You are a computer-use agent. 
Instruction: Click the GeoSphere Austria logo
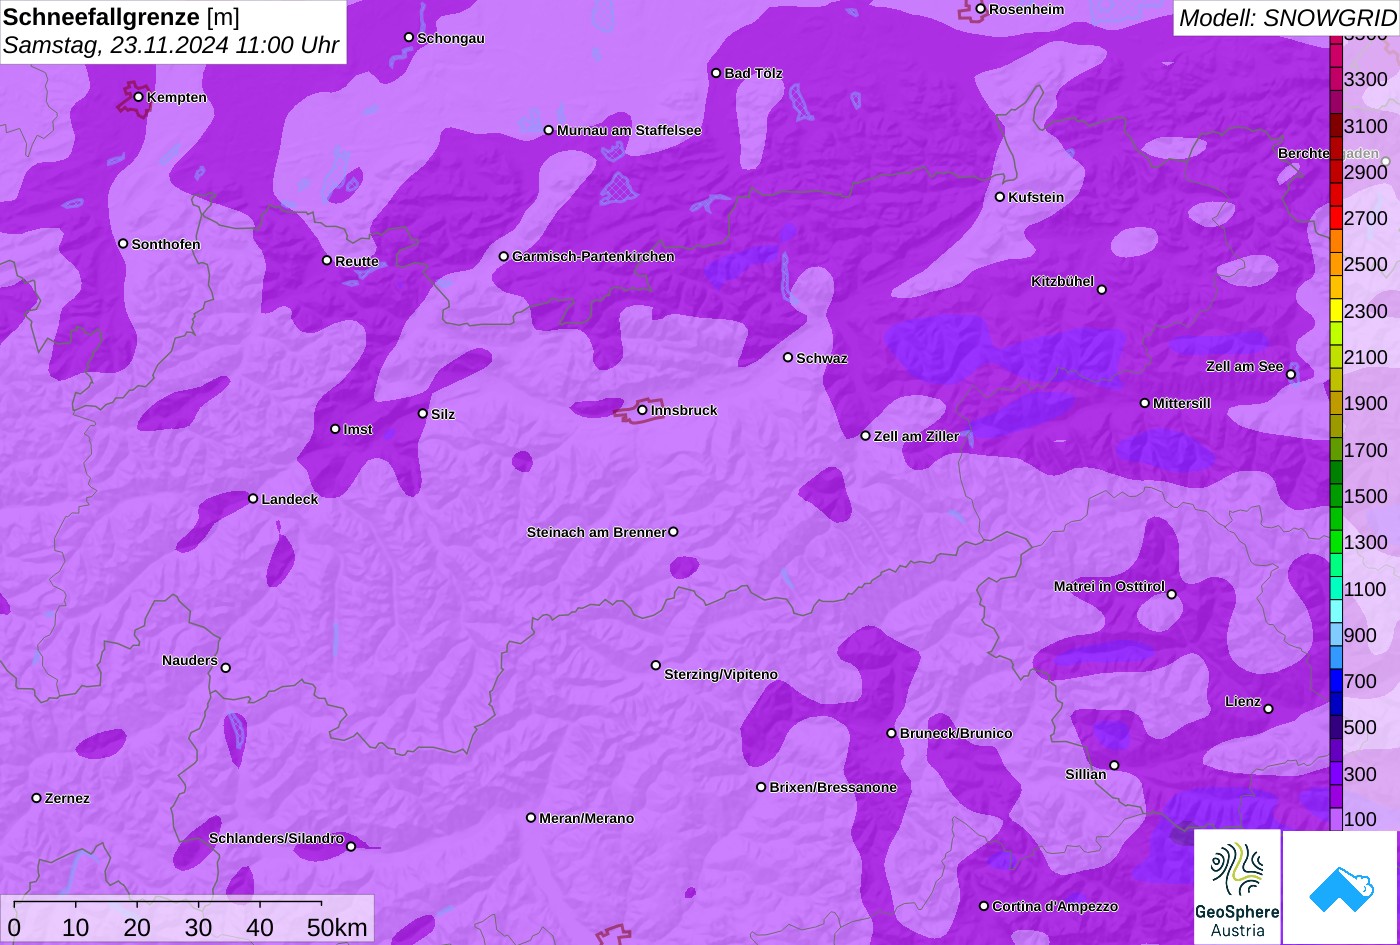(x=1237, y=887)
